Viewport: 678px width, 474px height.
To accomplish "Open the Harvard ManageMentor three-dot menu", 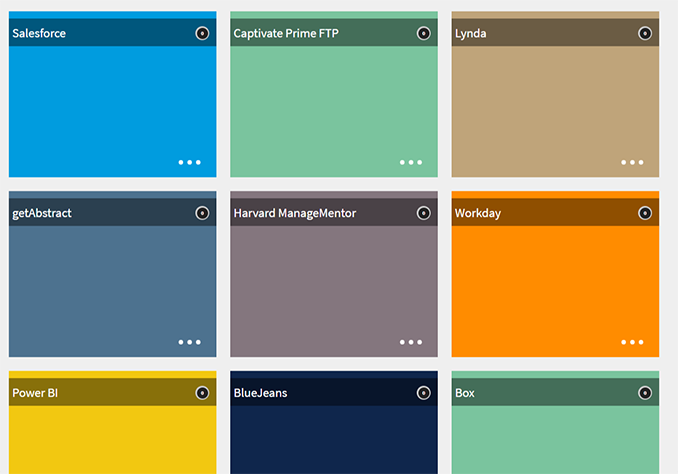I will (x=411, y=342).
